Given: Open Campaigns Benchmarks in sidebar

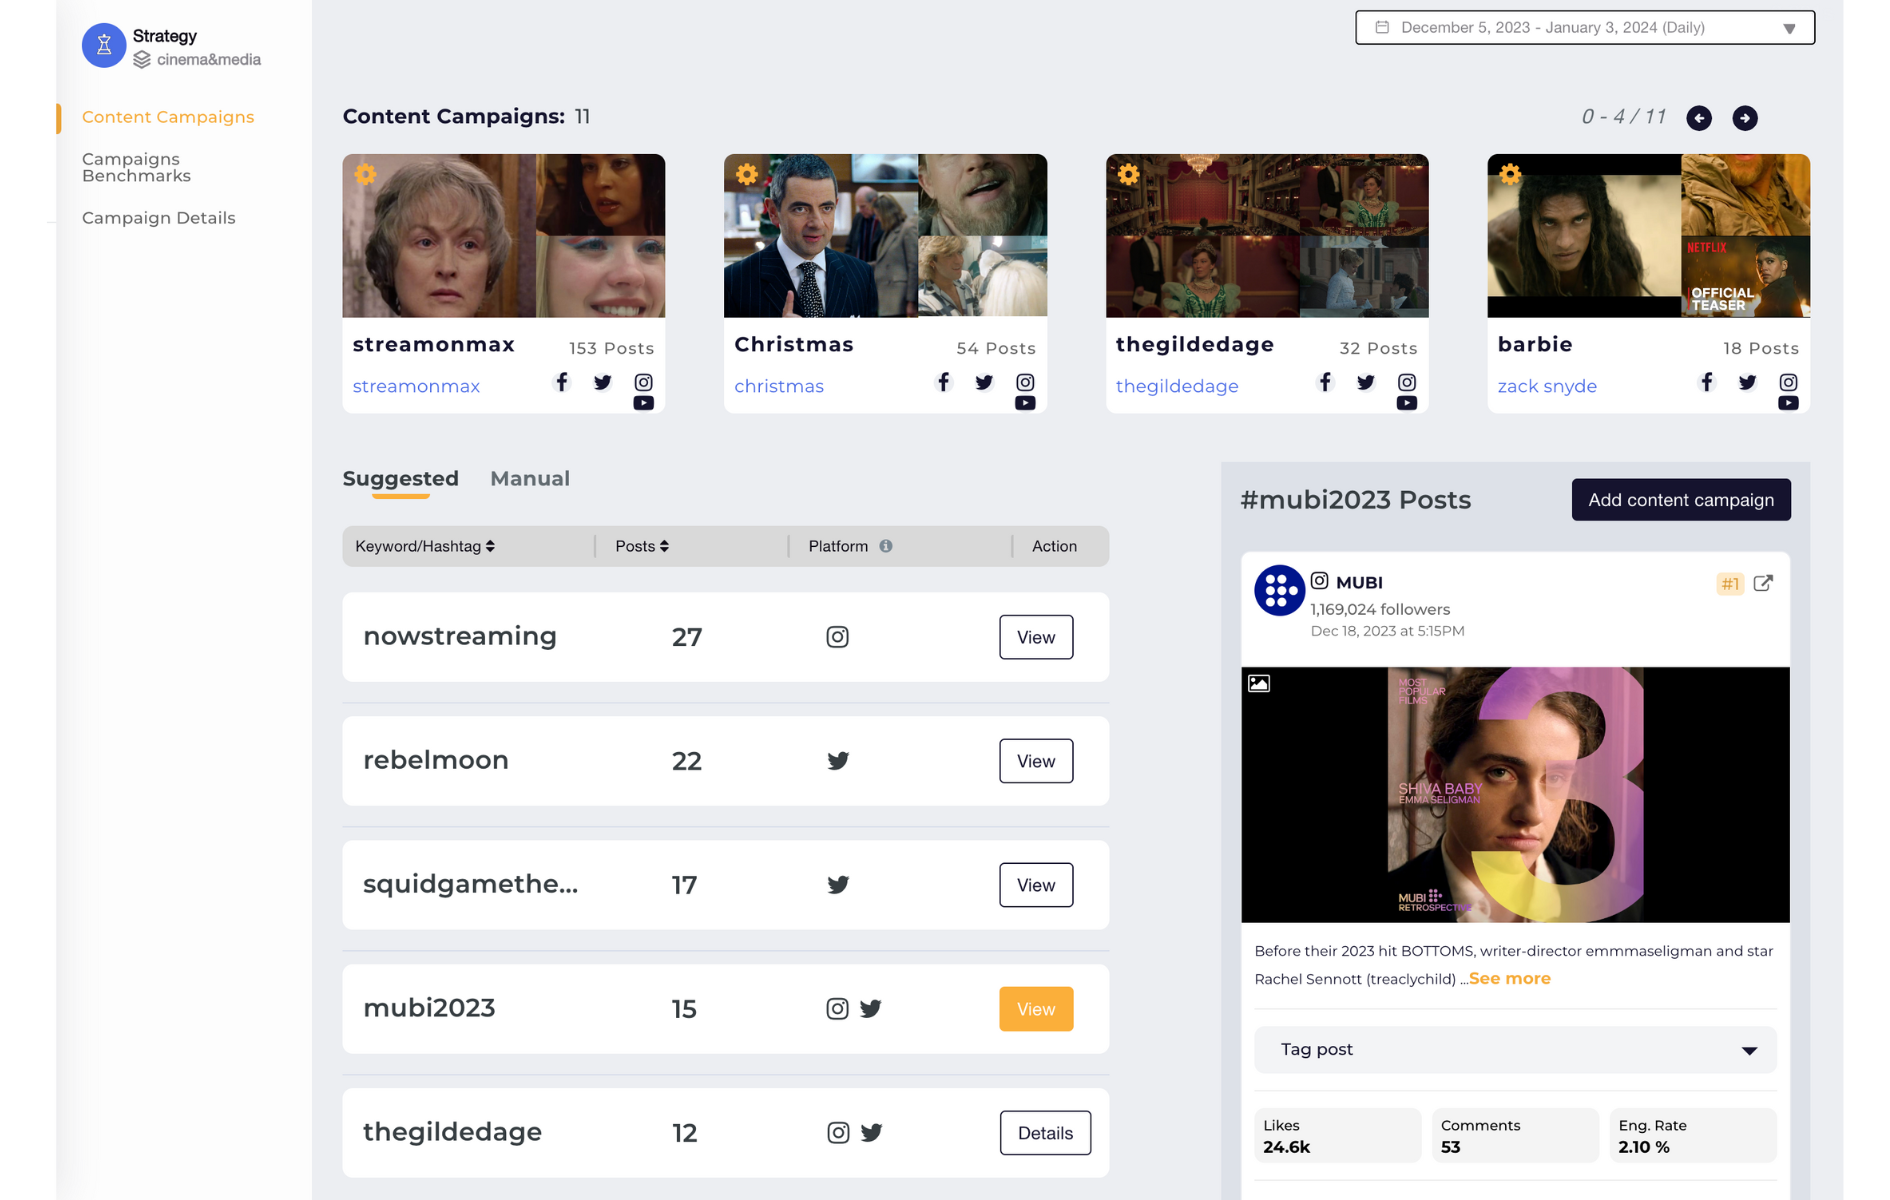Looking at the screenshot, I should [136, 167].
